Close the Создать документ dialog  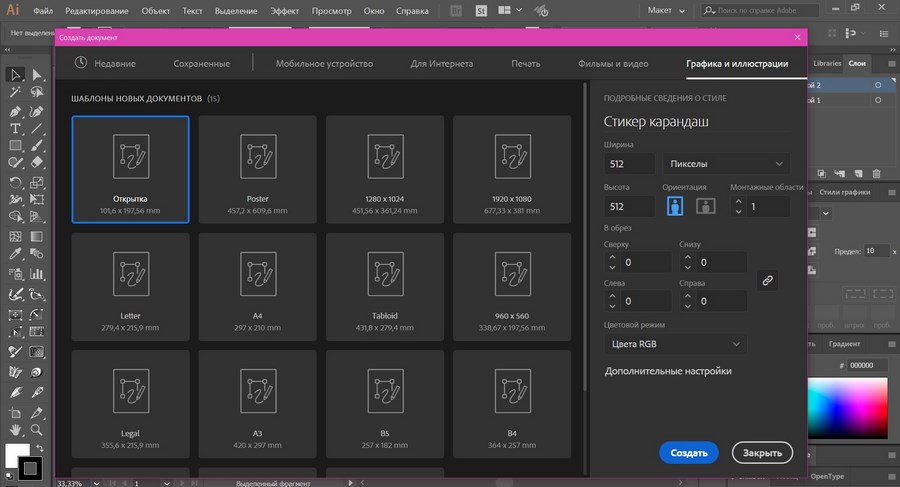click(x=797, y=37)
